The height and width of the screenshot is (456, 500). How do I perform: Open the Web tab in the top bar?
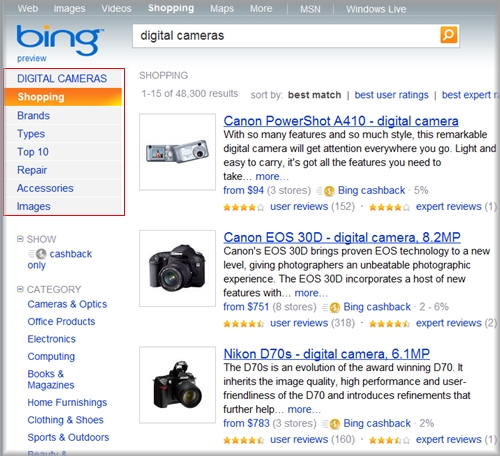coord(28,8)
